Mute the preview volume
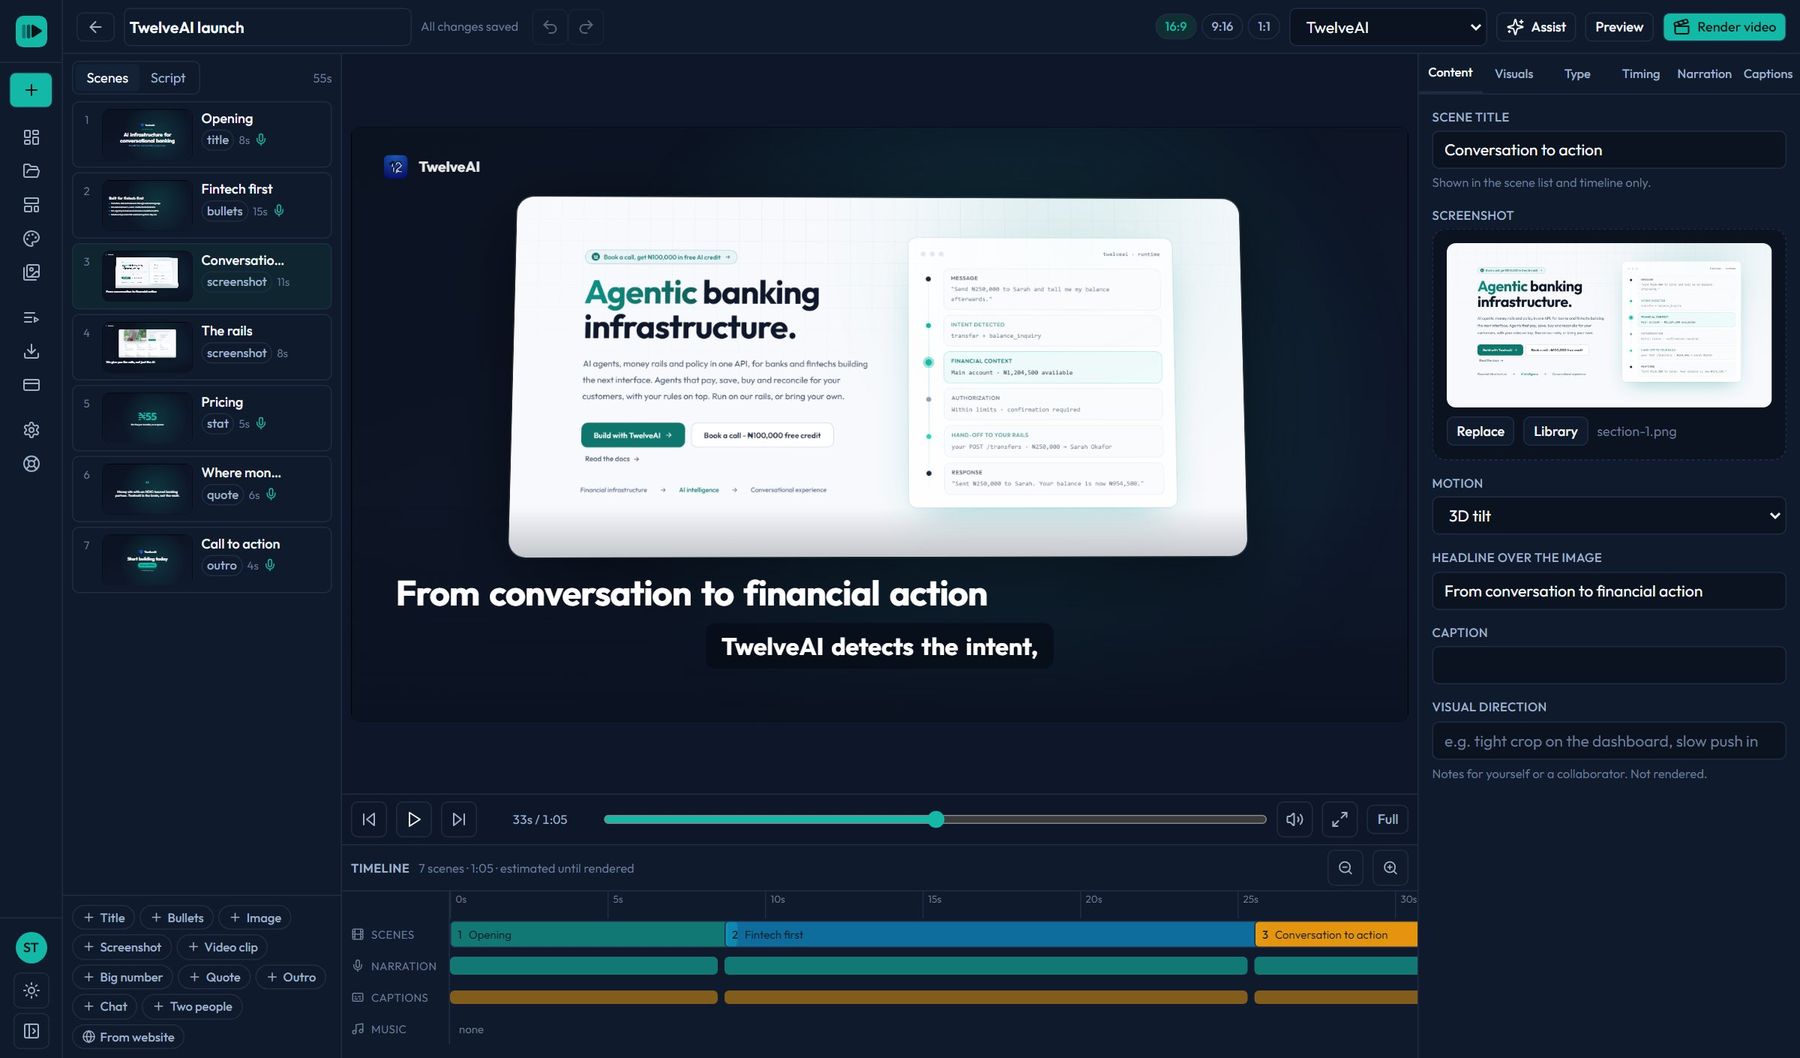 [x=1295, y=819]
